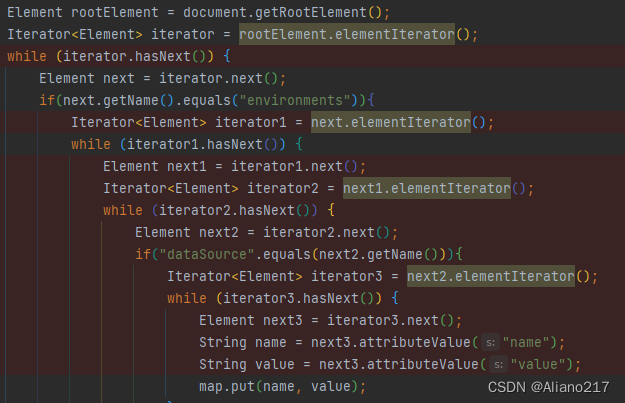Screen dimensions: 625x403
Task: Place cursor on "environments" string literal
Action: 295,100
